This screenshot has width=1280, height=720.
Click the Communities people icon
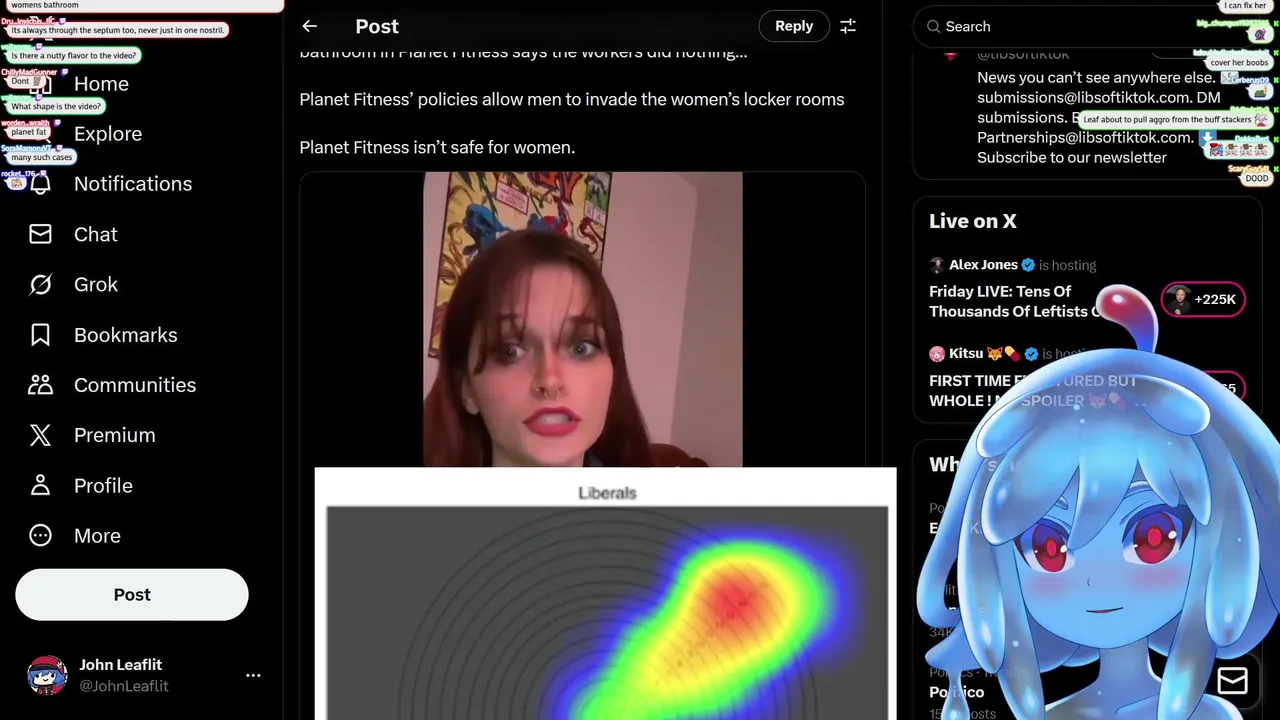[40, 385]
